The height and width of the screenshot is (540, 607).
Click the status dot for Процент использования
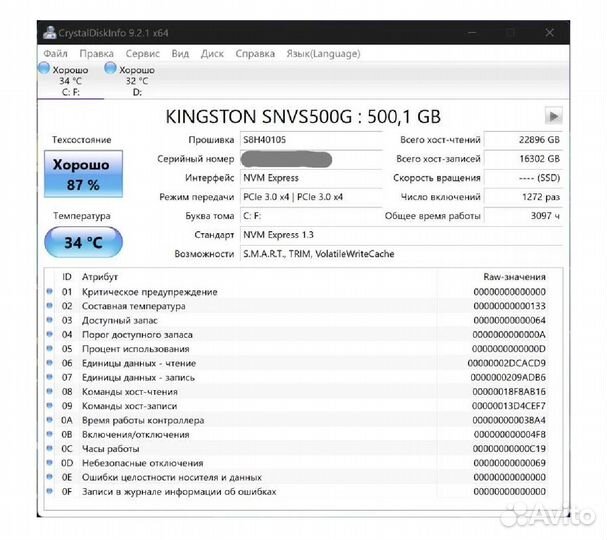coord(50,348)
